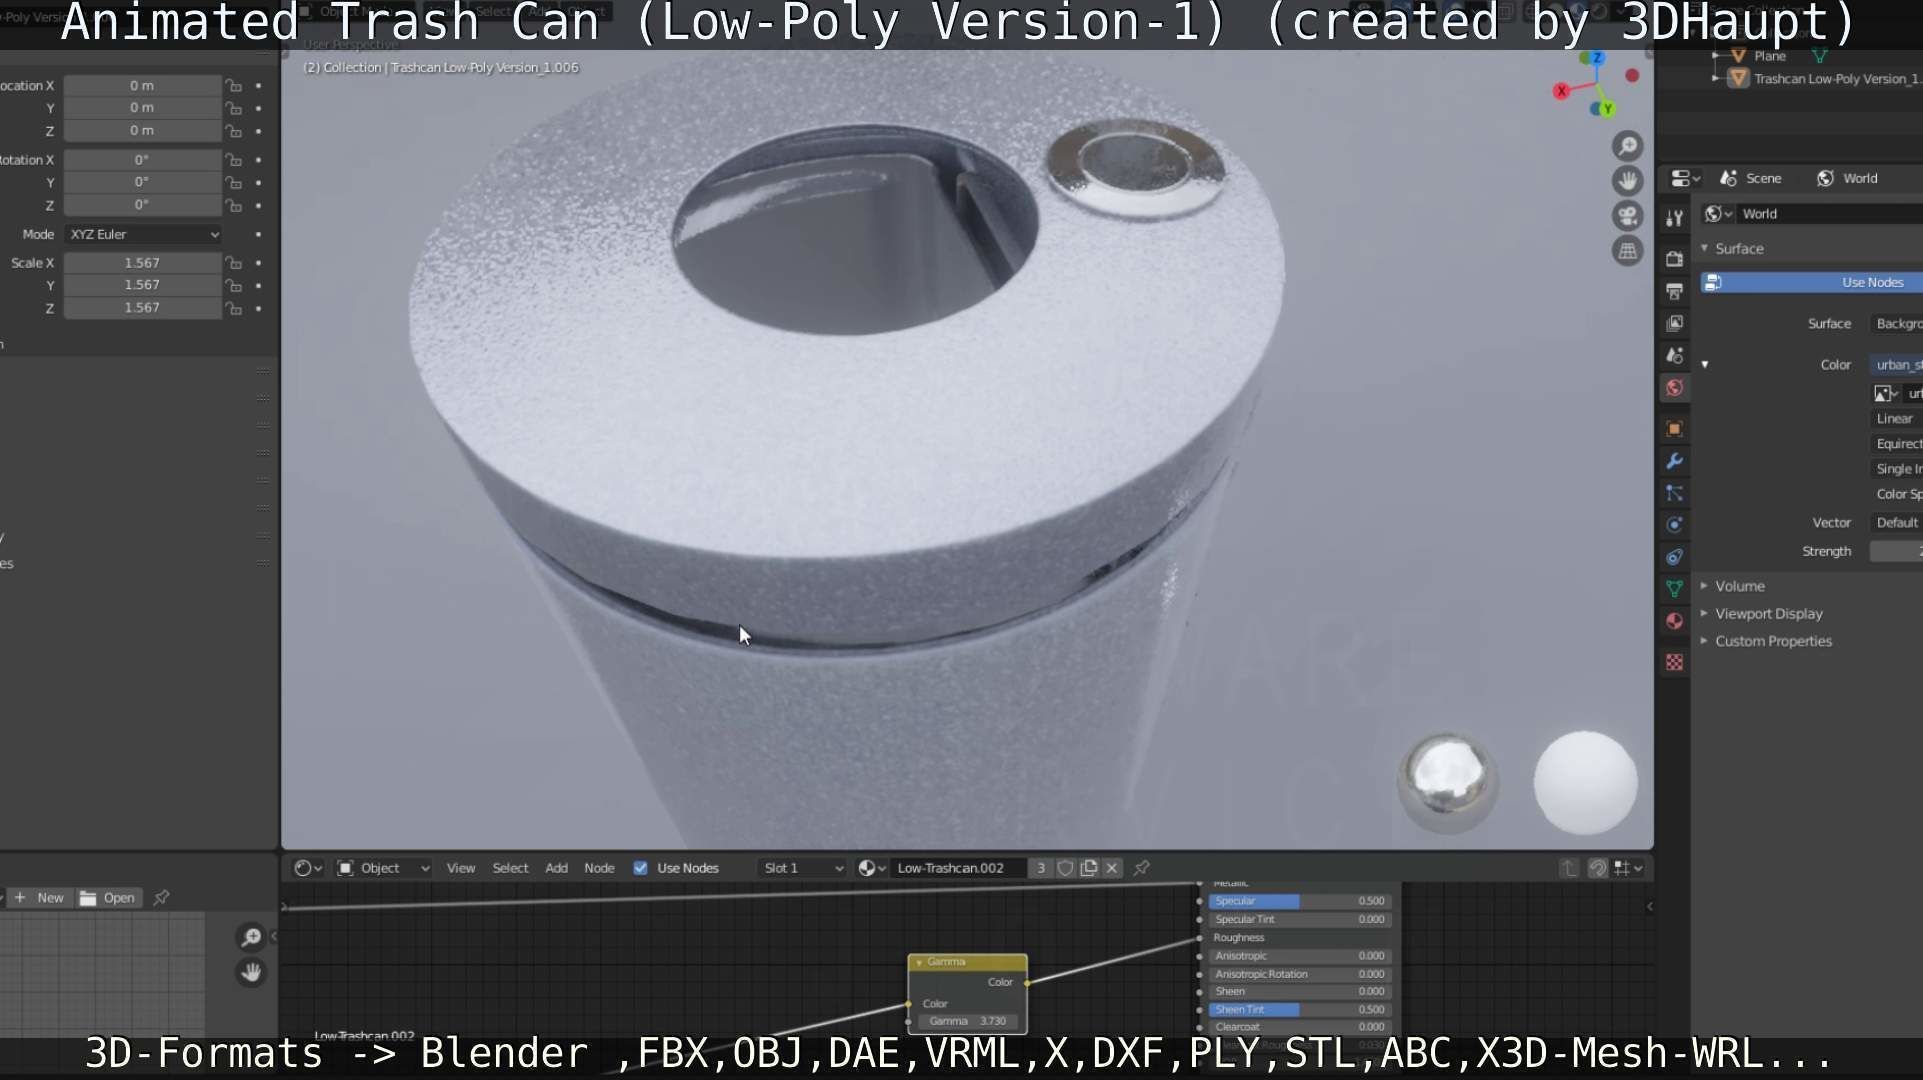Open the Scene properties tab icon
Image resolution: width=1923 pixels, height=1080 pixels.
coord(1674,355)
